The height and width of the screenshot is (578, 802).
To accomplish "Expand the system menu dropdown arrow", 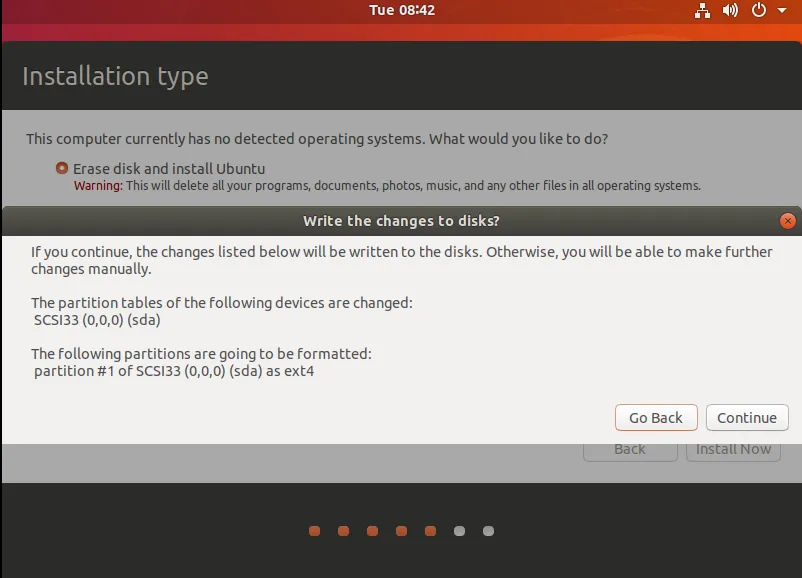I will (x=782, y=10).
